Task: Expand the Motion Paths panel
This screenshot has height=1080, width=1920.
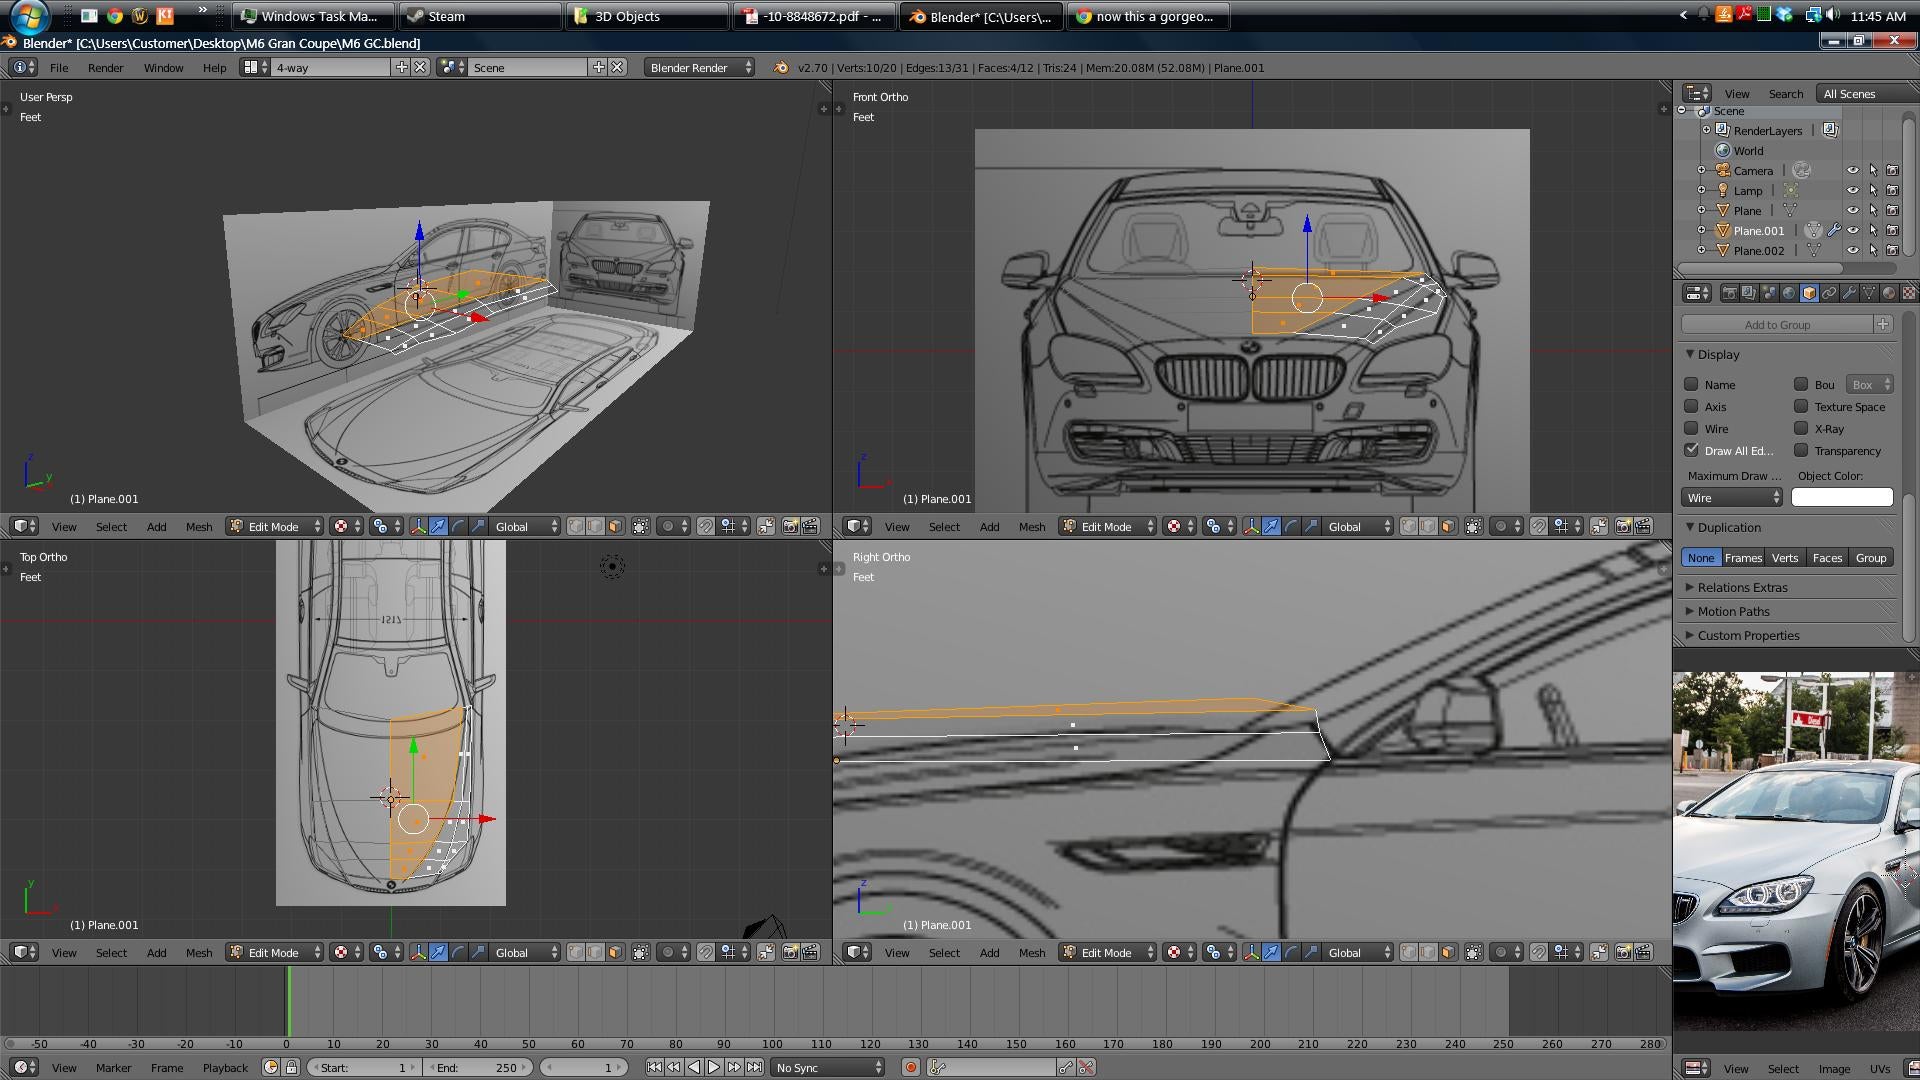Action: click(1732, 611)
